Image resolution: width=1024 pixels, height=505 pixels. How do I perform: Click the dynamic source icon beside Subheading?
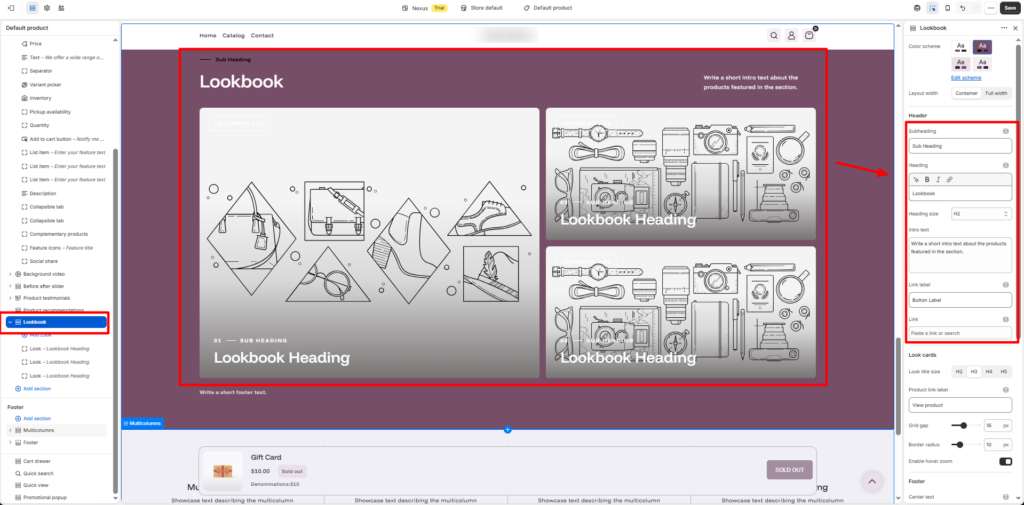(x=1006, y=131)
